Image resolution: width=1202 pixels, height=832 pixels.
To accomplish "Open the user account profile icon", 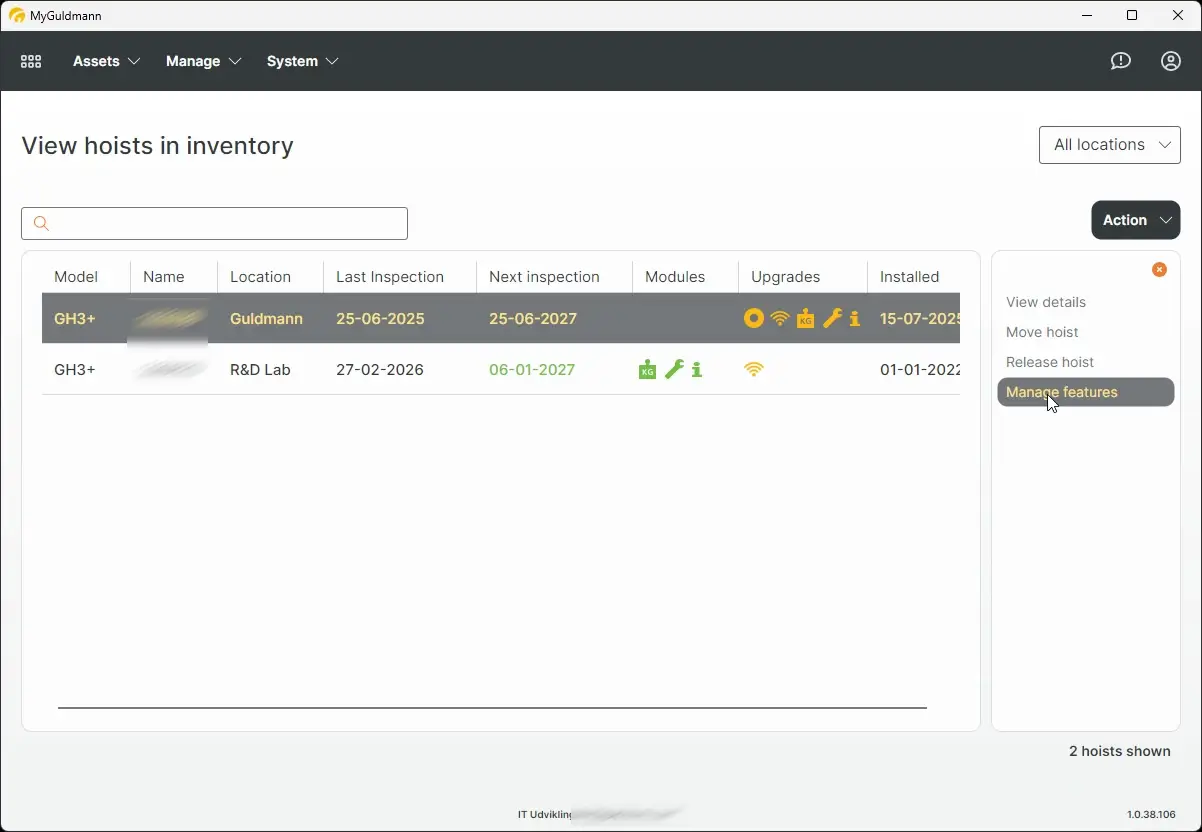I will click(x=1170, y=61).
